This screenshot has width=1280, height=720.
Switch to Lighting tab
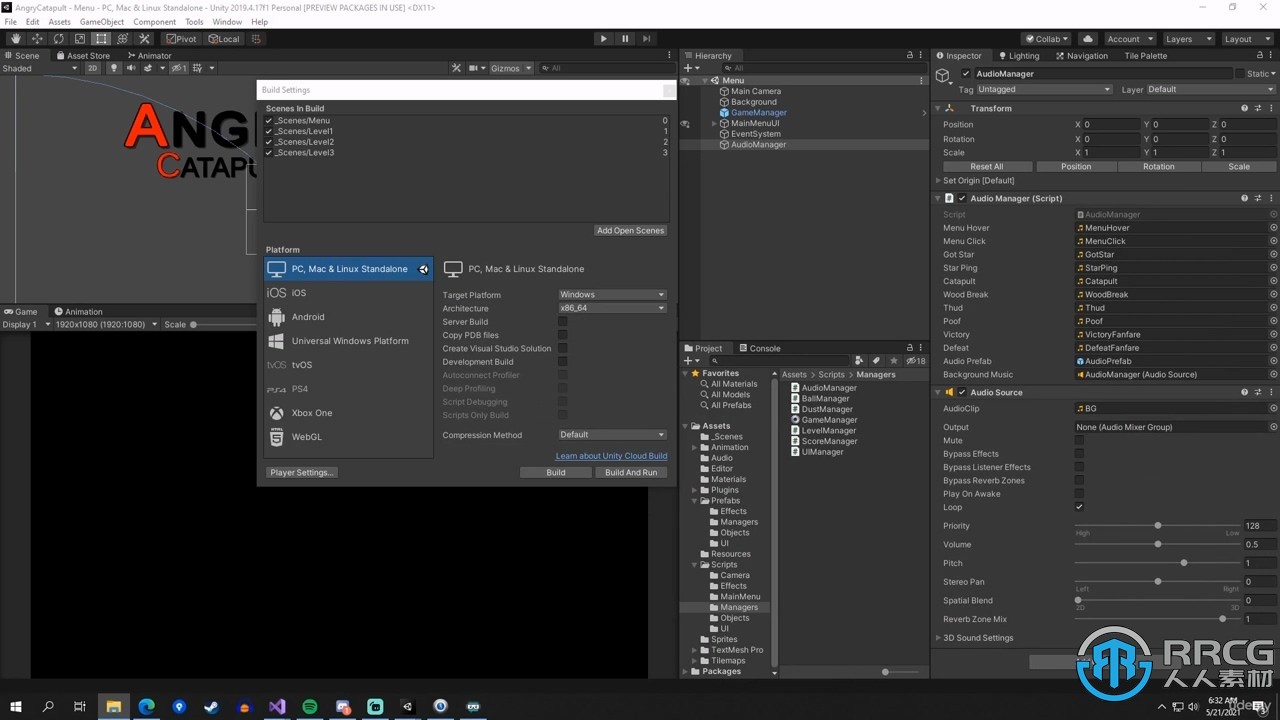[x=1018, y=56]
